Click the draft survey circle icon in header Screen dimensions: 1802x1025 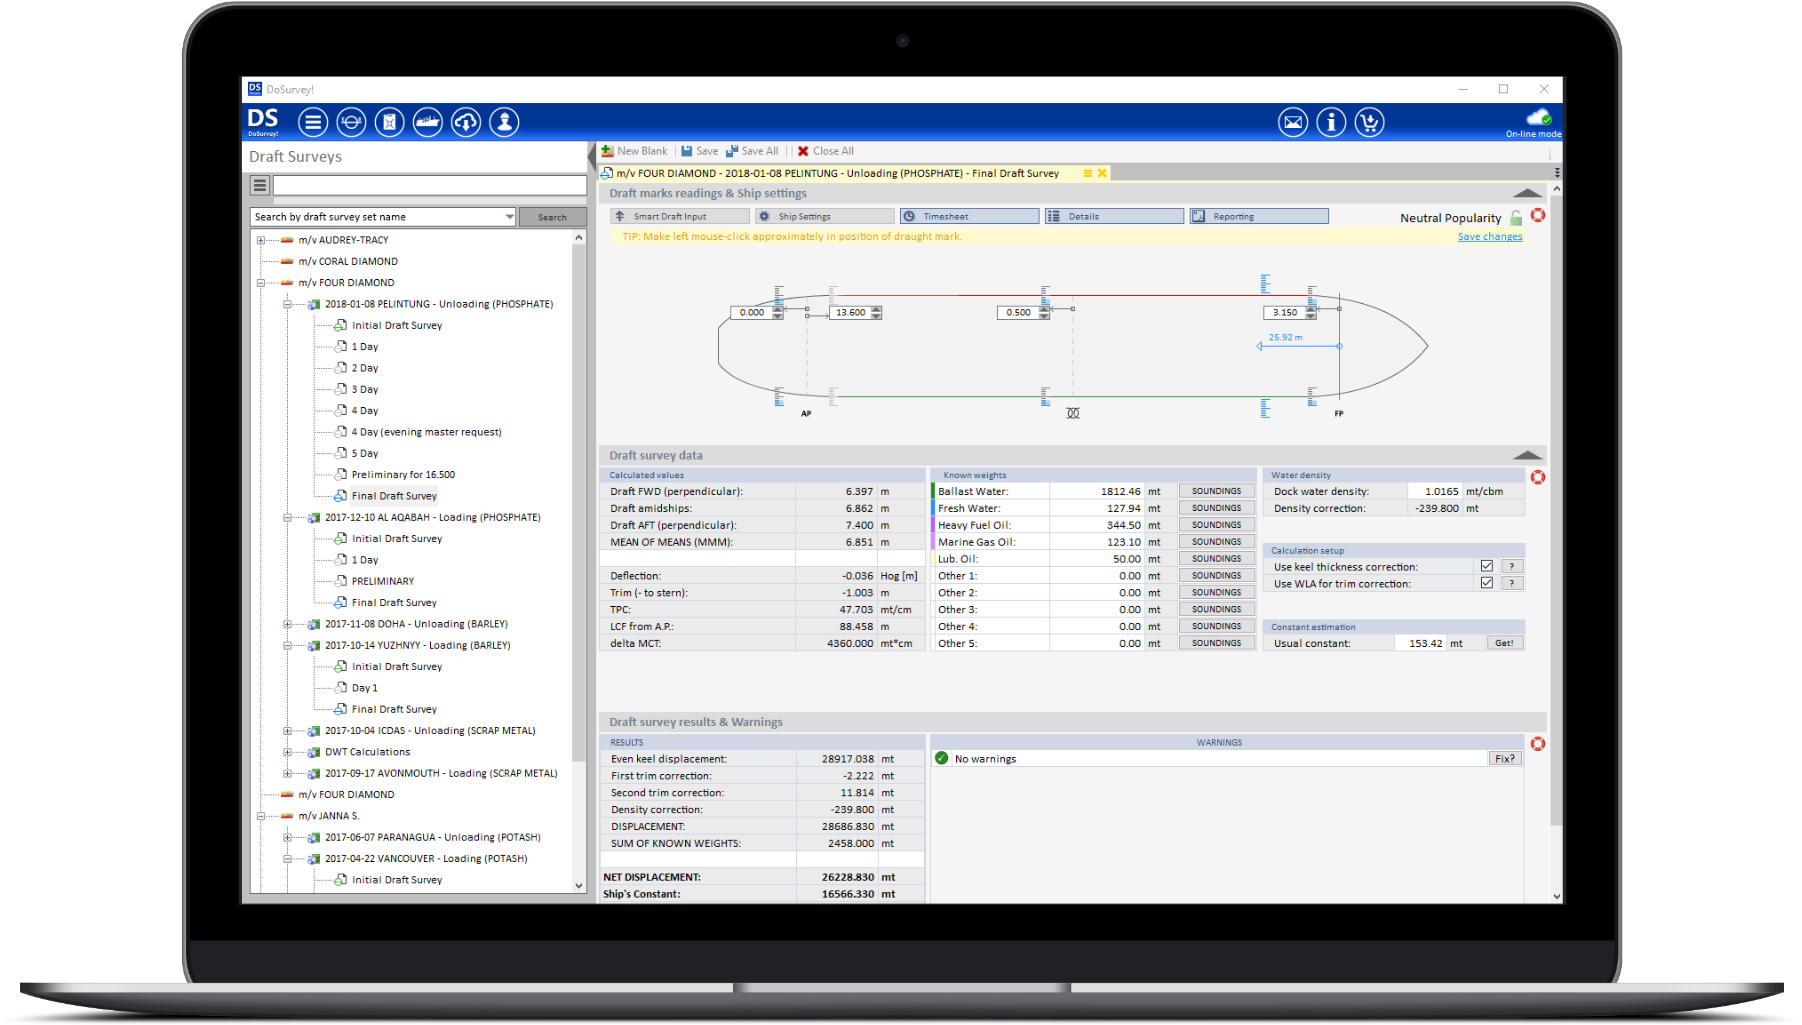[351, 122]
